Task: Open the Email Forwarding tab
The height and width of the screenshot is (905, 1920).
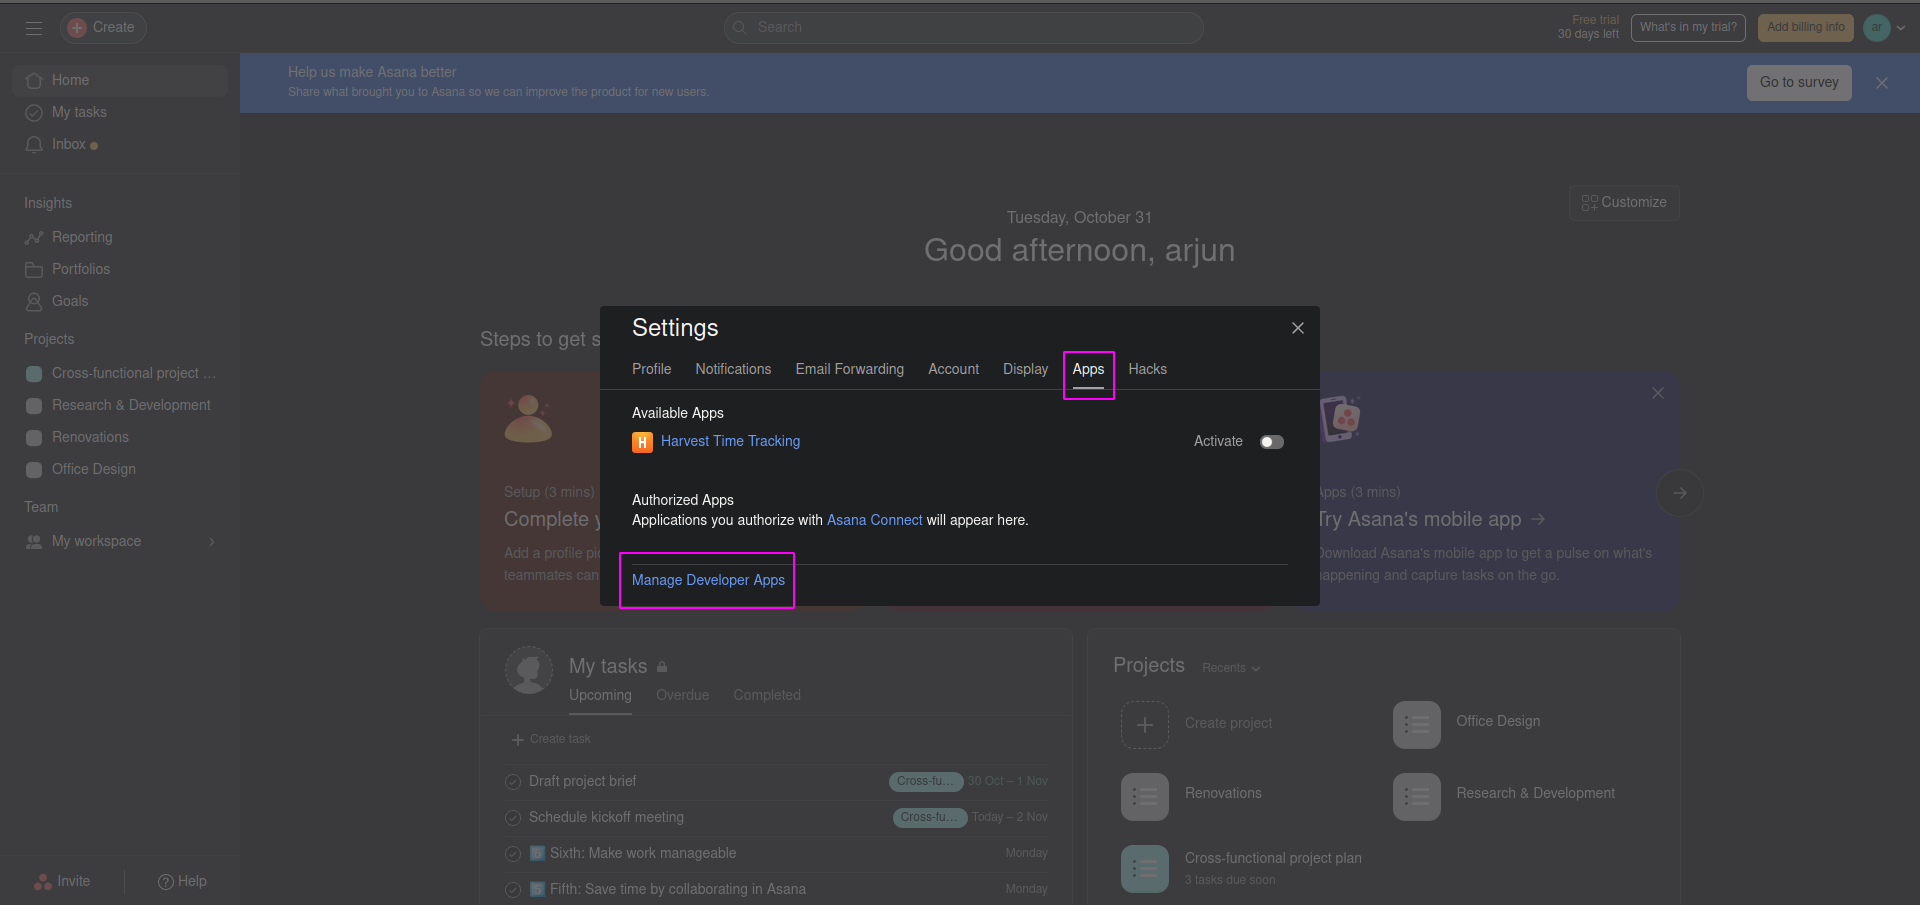Action: pyautogui.click(x=850, y=369)
